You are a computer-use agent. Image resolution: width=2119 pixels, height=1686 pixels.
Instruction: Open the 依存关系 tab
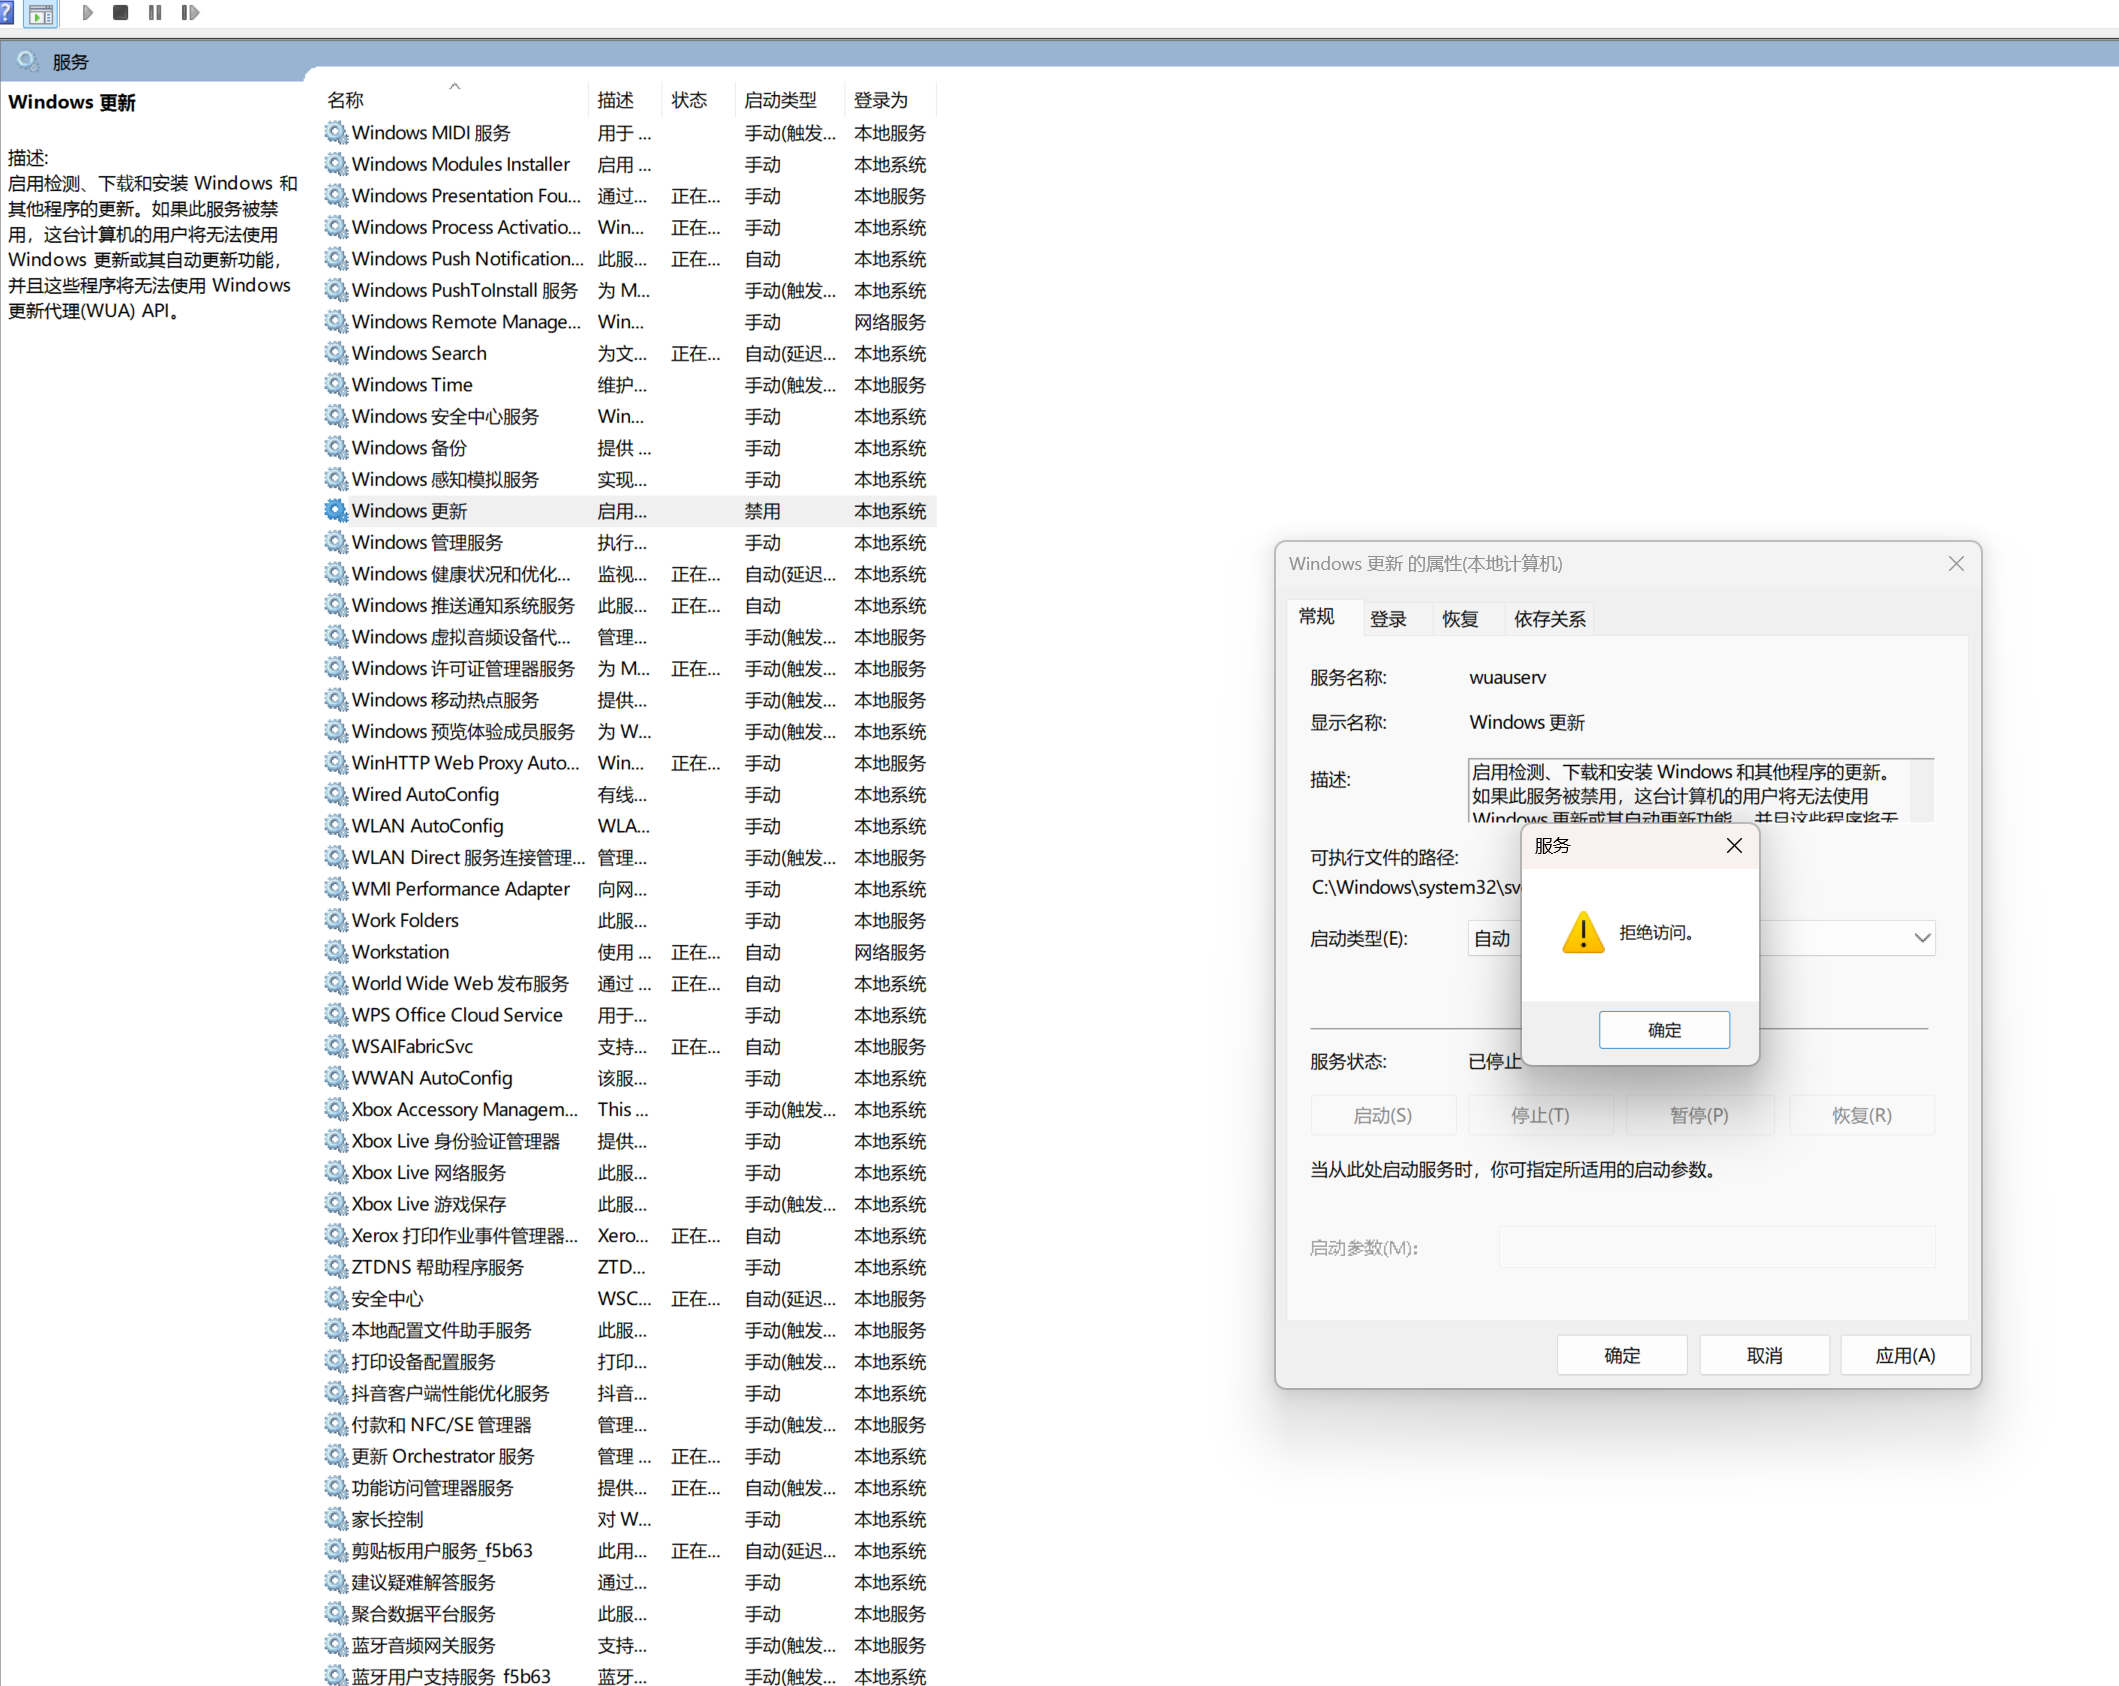point(1550,619)
